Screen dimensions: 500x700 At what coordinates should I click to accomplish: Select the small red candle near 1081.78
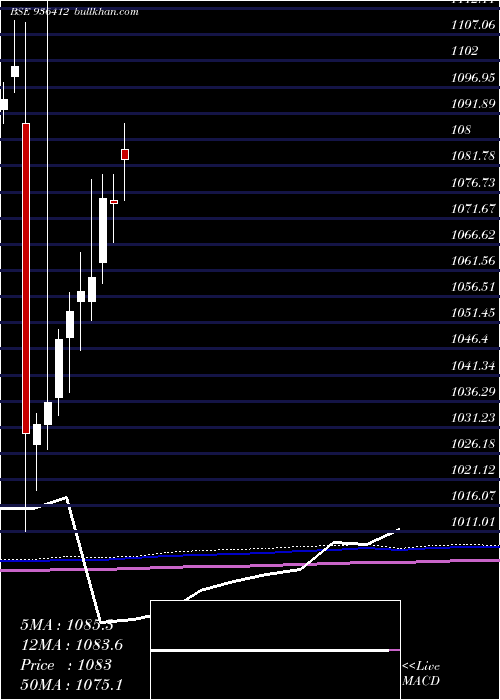click(125, 154)
